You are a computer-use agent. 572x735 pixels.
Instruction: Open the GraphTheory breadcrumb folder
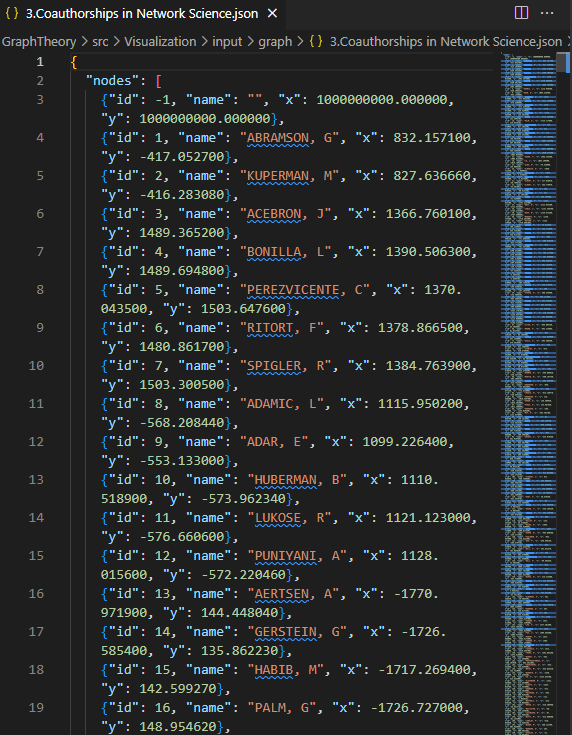click(x=39, y=41)
